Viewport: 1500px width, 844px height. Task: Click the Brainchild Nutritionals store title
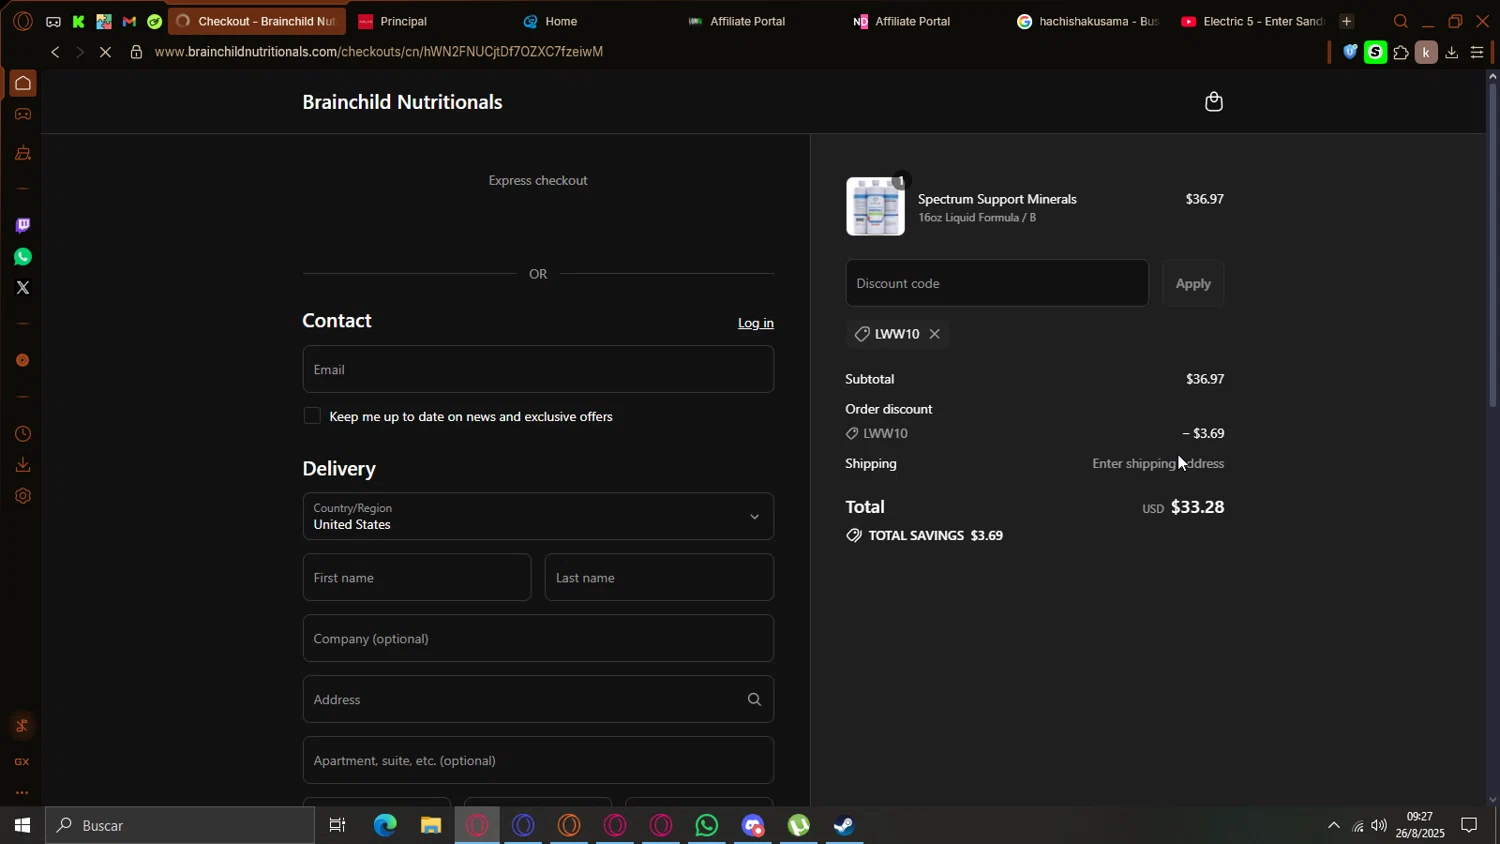point(402,102)
